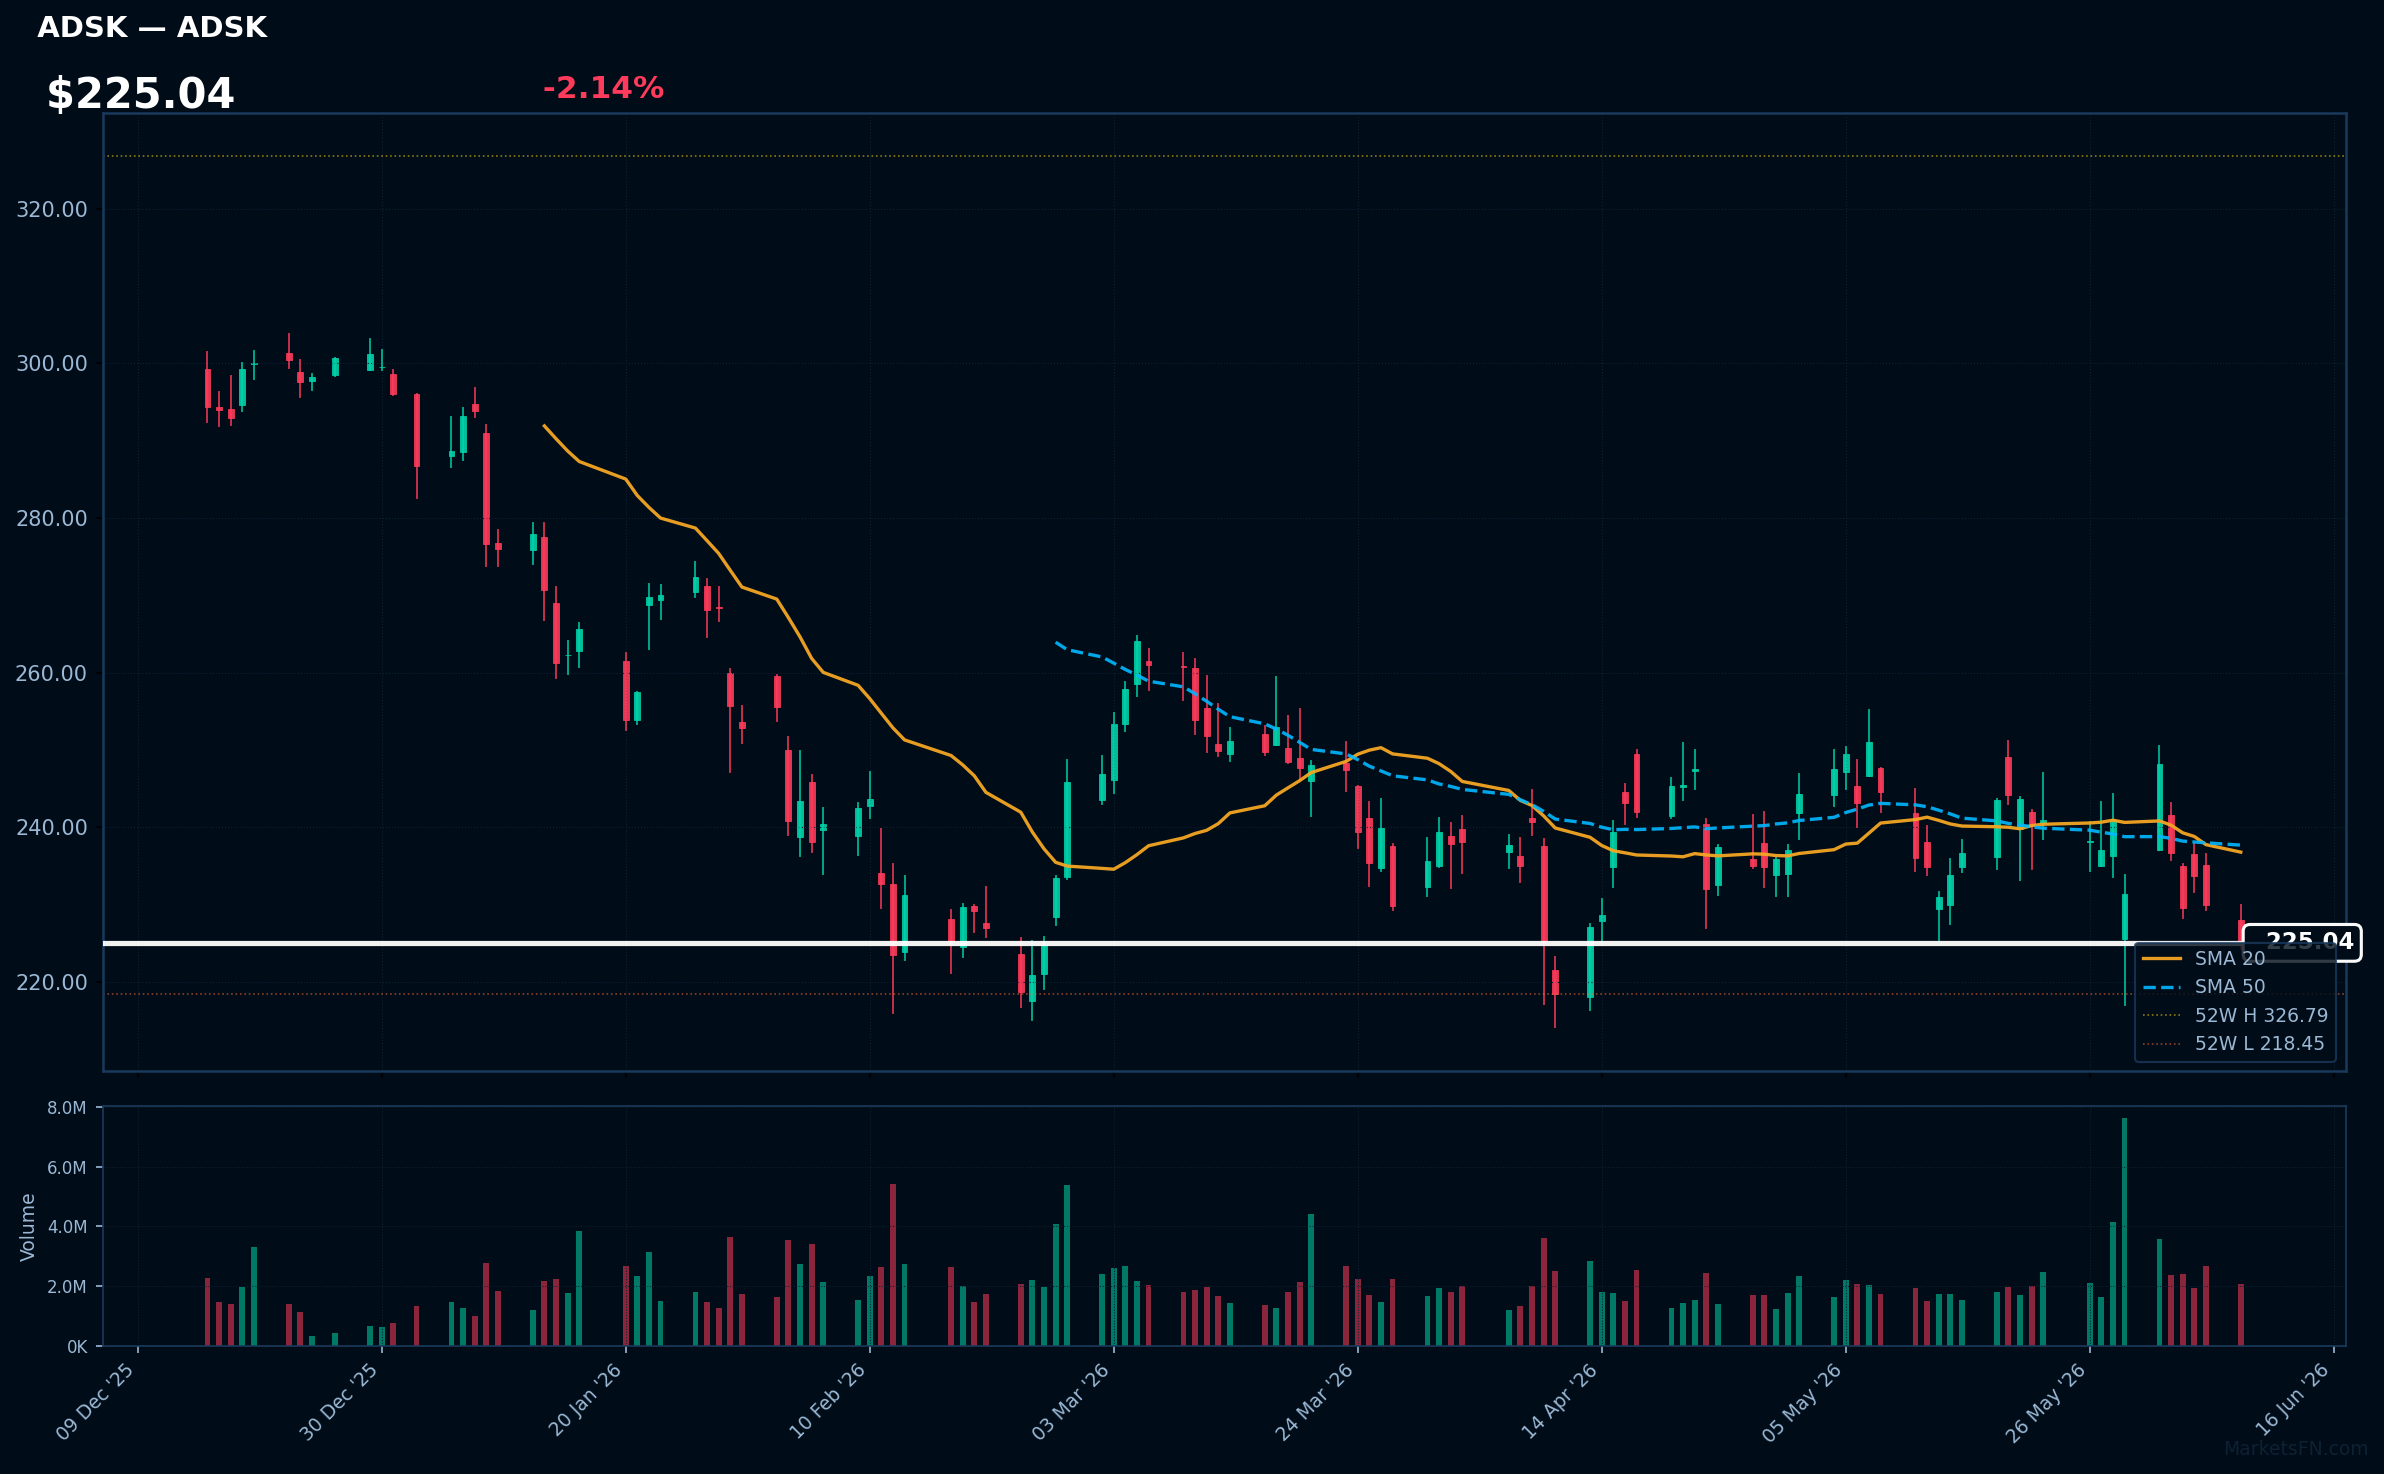
Task: Click the 300.00 price axis label
Action: tap(52, 363)
